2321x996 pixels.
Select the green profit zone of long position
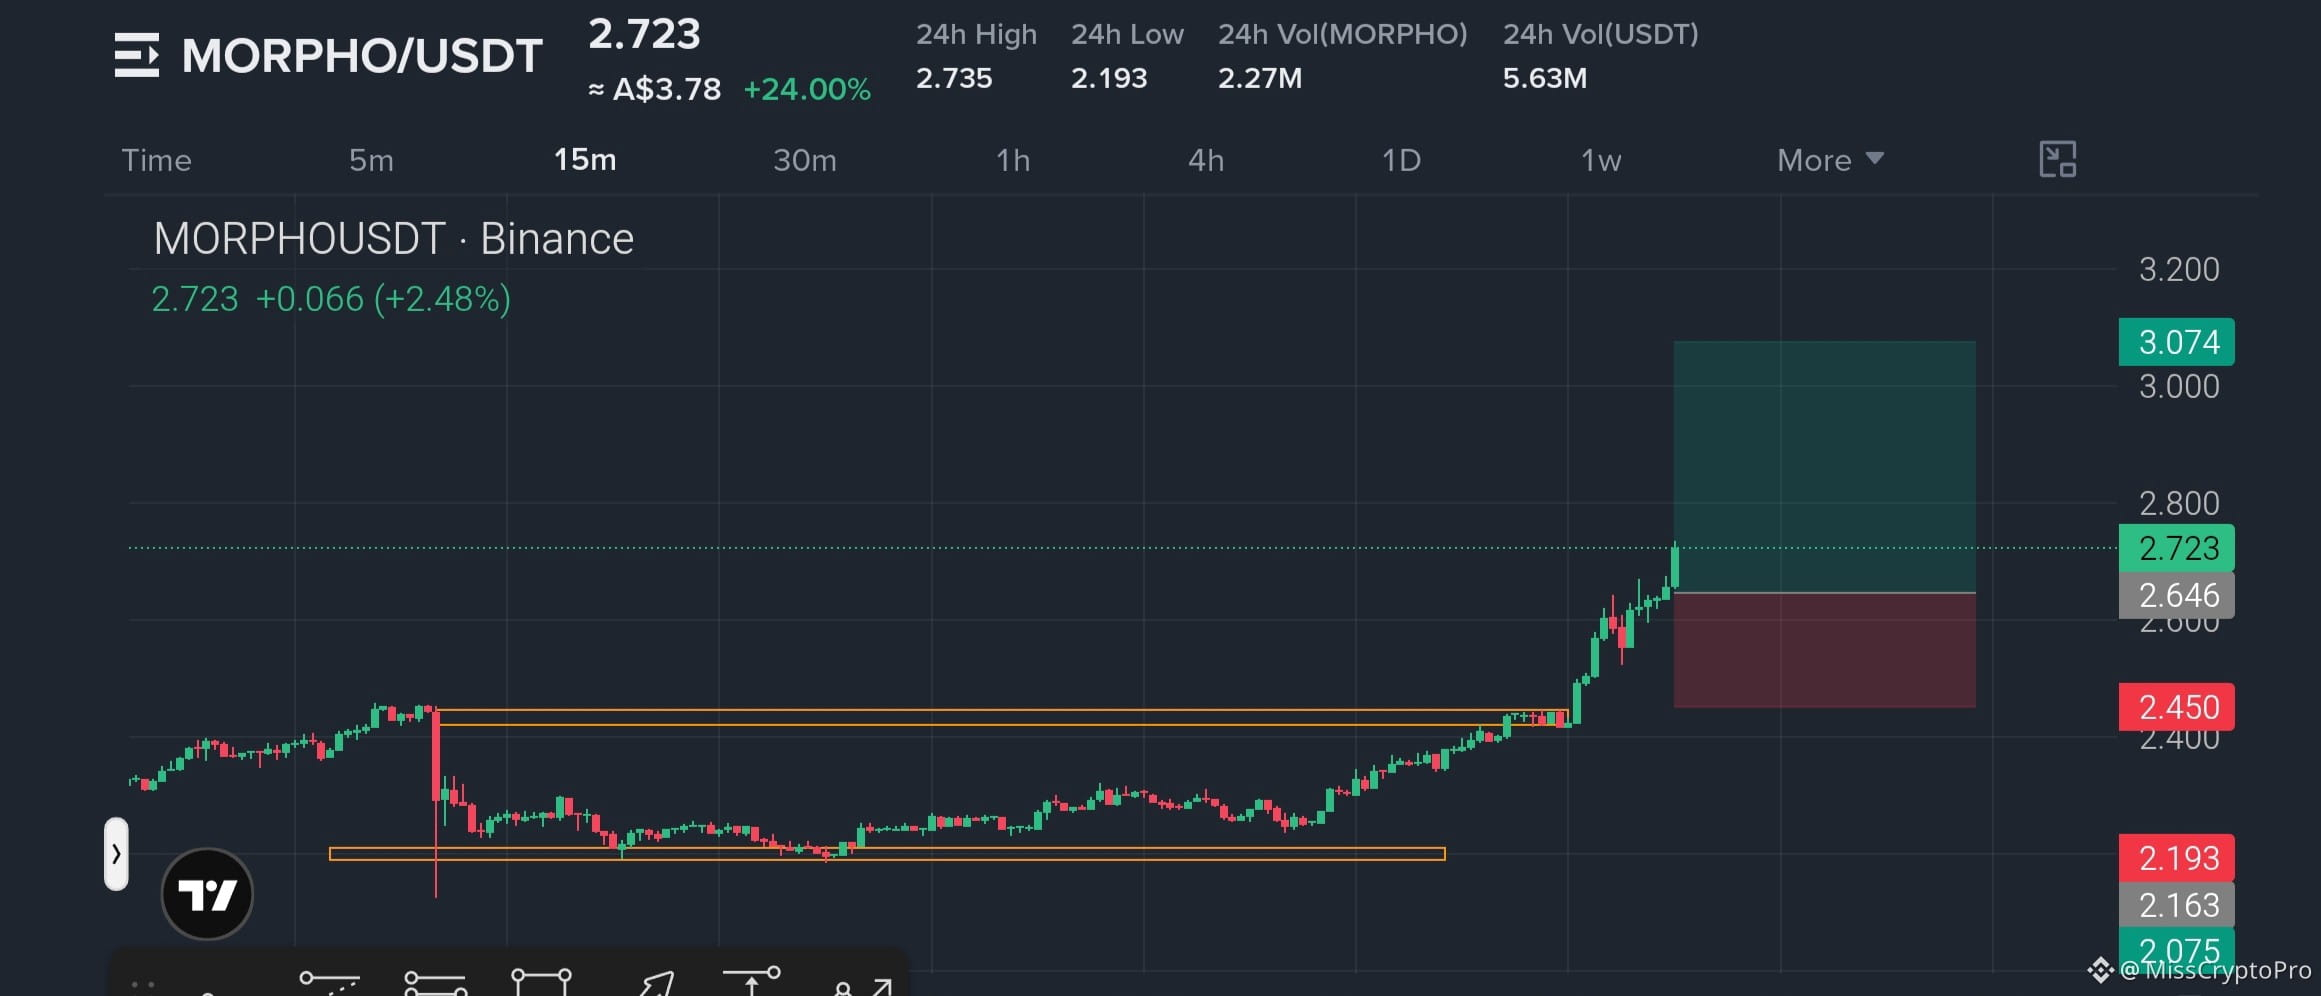coord(1824,467)
